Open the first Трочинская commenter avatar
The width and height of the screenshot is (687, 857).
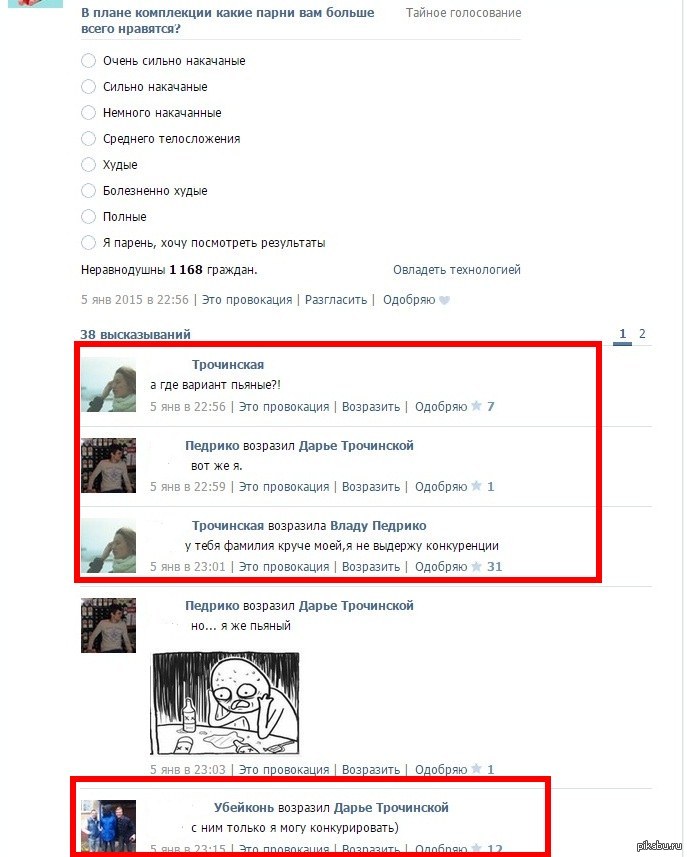(x=108, y=385)
